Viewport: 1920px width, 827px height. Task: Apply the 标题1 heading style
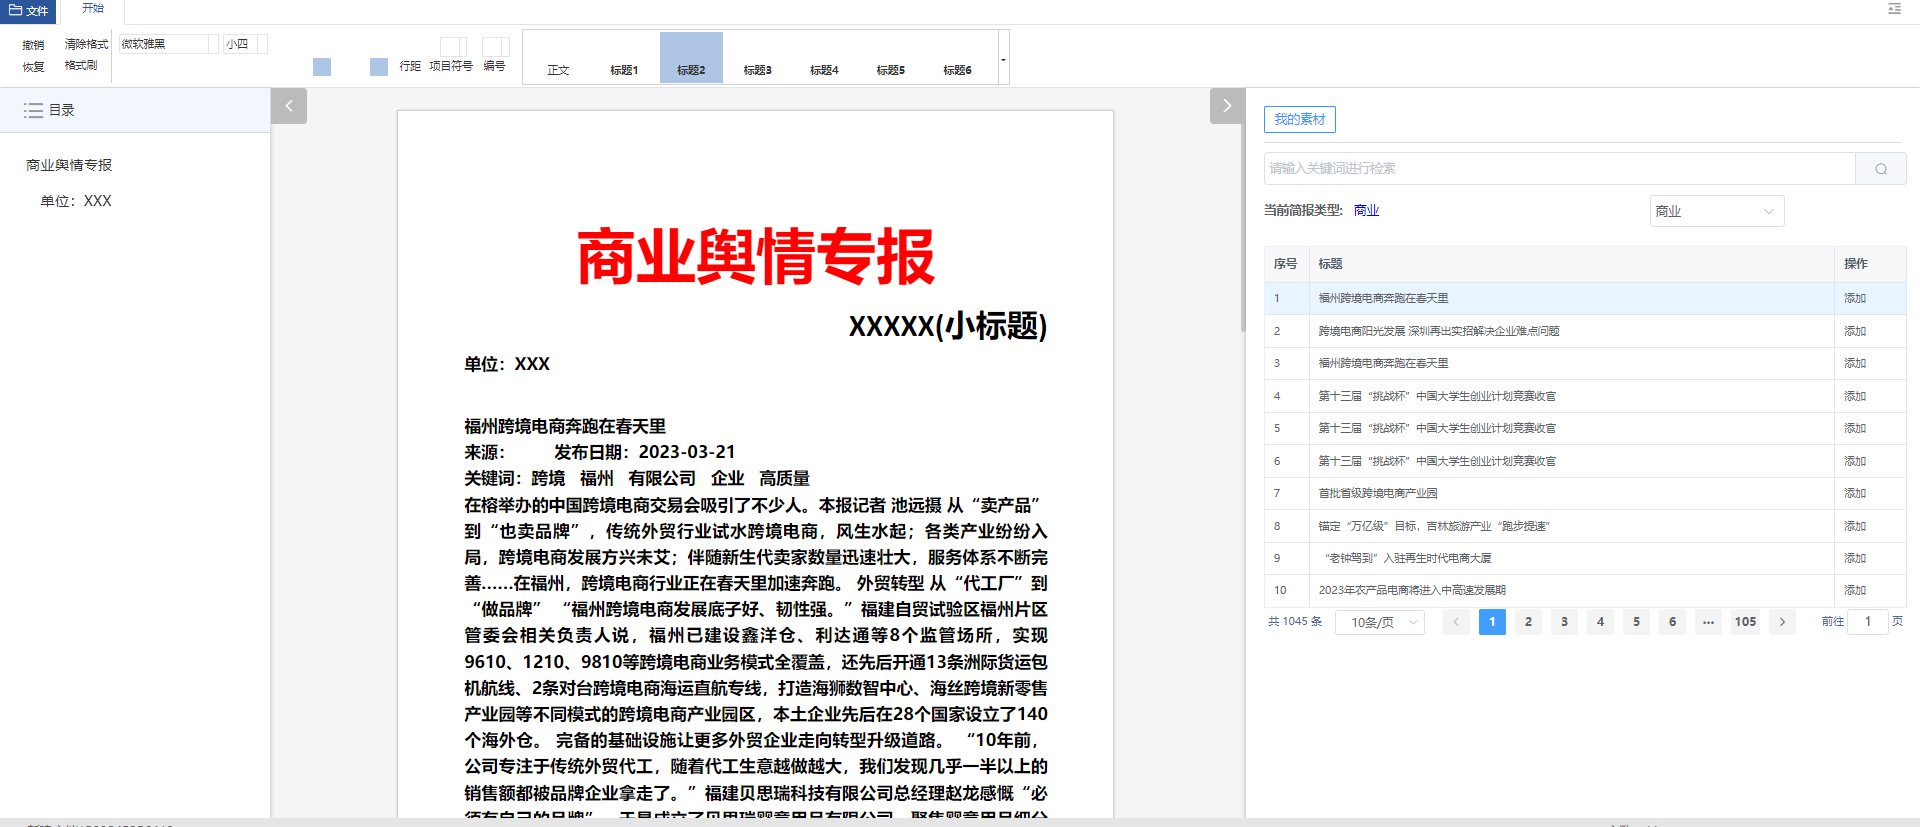(x=624, y=57)
